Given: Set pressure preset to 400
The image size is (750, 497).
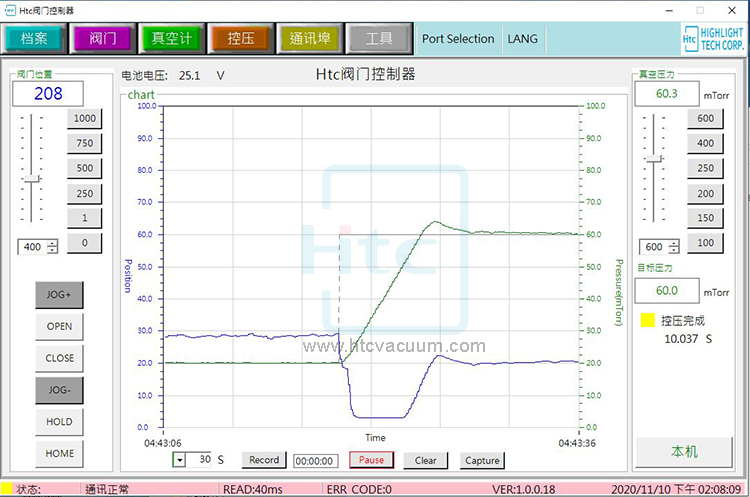Looking at the screenshot, I should (706, 144).
